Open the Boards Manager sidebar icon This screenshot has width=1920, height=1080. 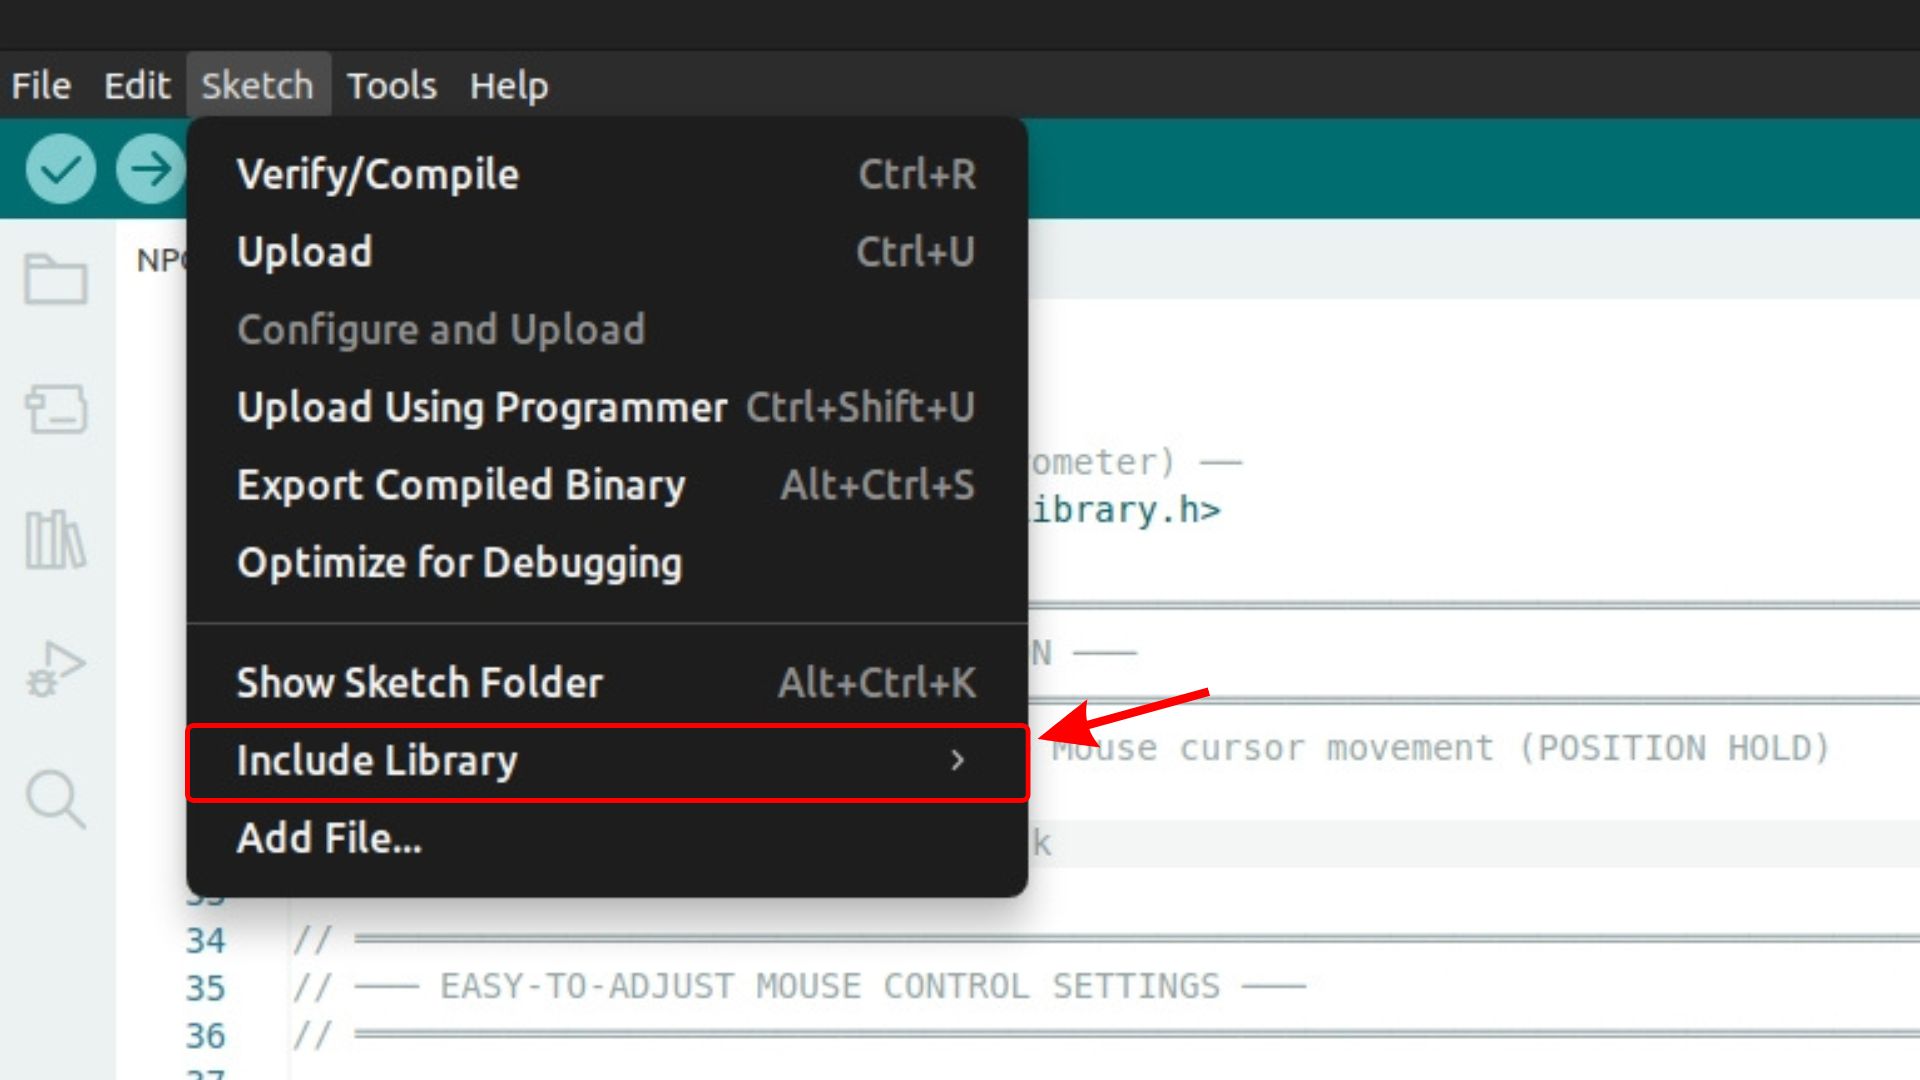pyautogui.click(x=56, y=409)
